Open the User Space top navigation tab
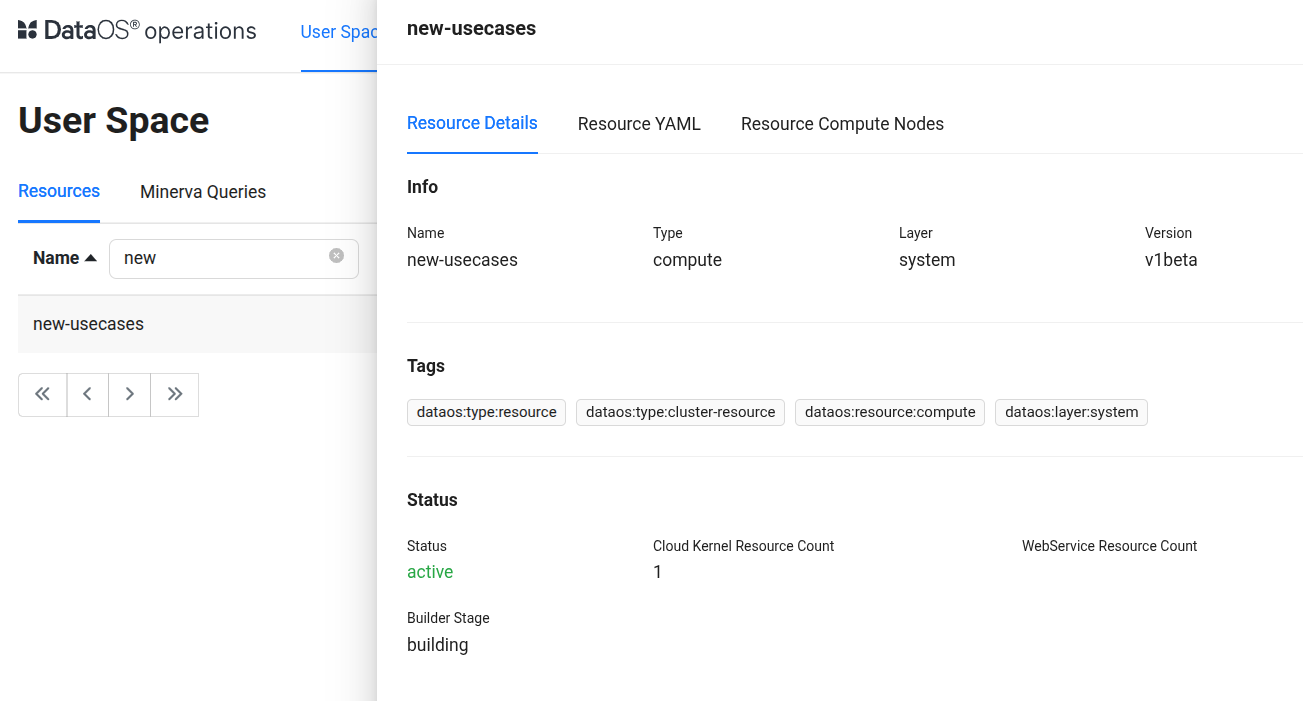Image resolution: width=1303 pixels, height=701 pixels. click(338, 32)
